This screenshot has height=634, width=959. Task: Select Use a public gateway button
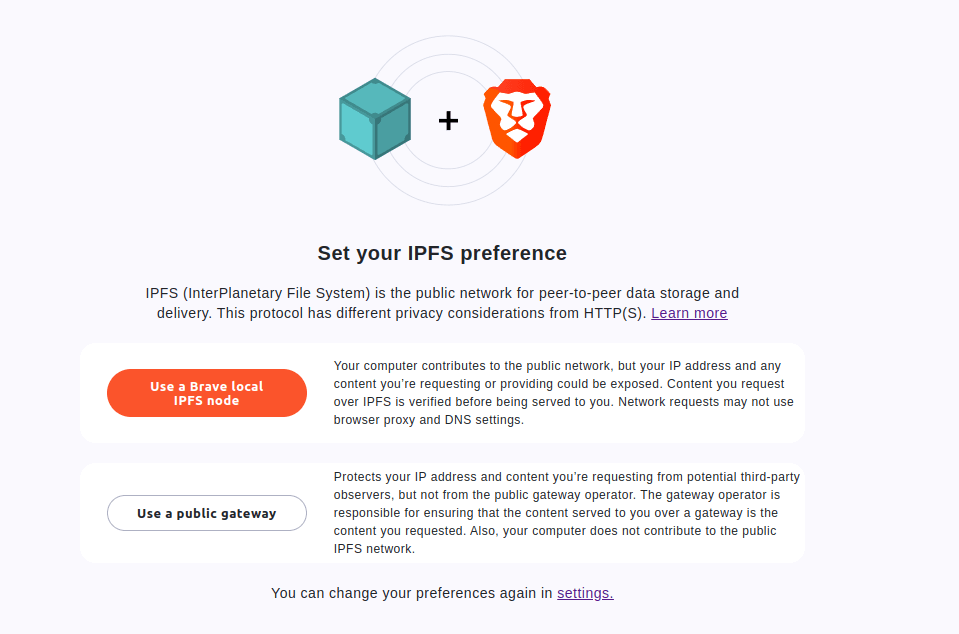[207, 513]
